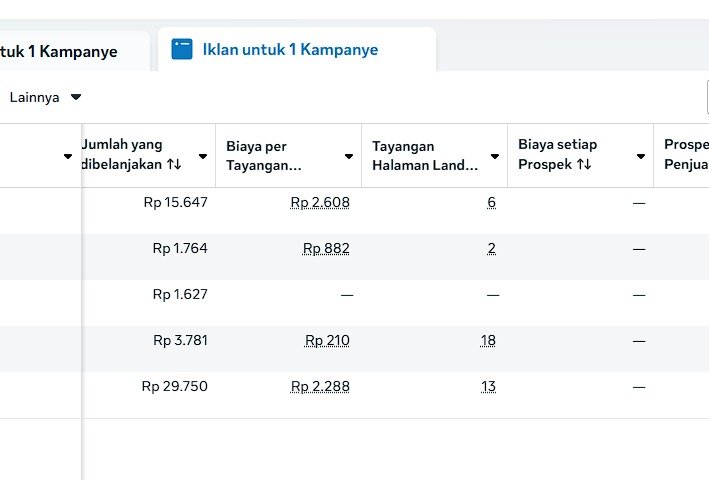
Task: Switch to the Iklan untuk 1 Kampanye tab
Action: click(290, 49)
